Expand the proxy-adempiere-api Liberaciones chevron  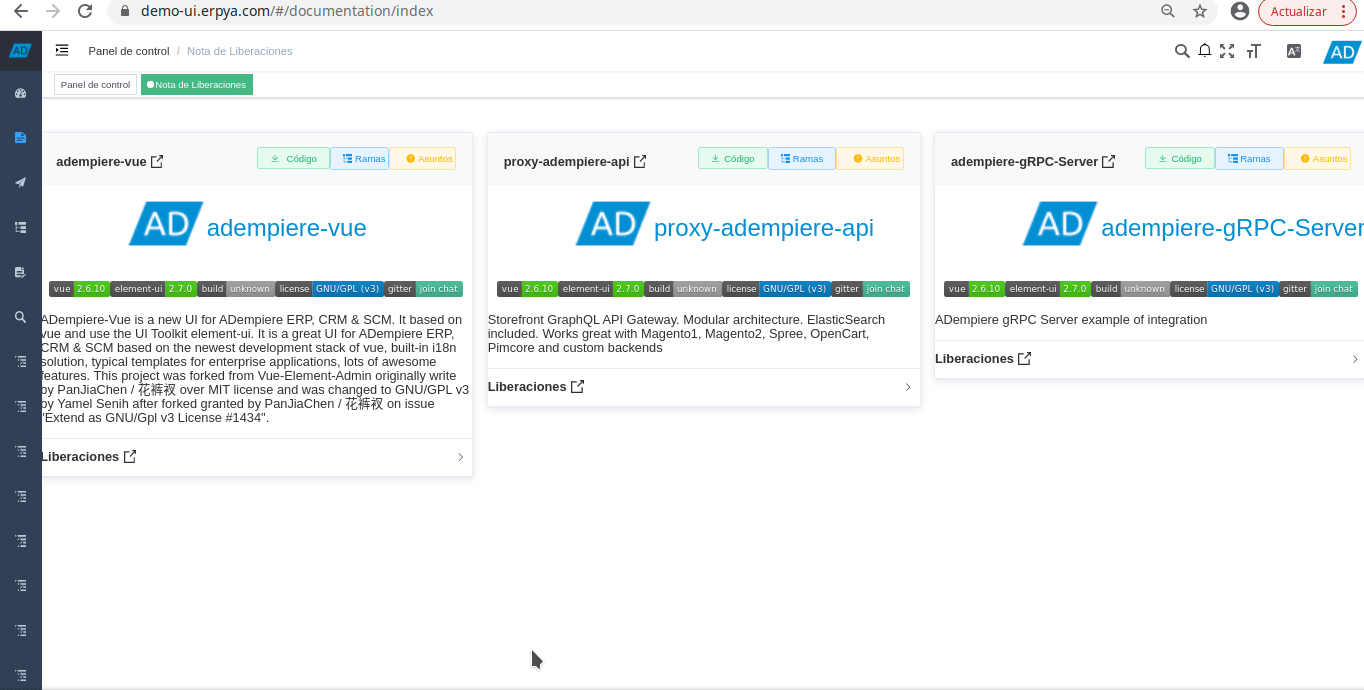[x=908, y=387]
